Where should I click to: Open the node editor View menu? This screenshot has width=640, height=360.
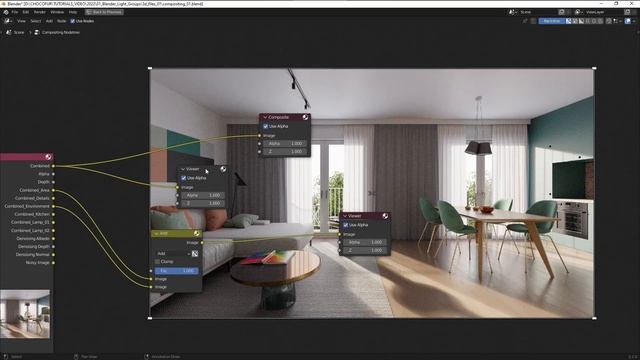click(21, 21)
